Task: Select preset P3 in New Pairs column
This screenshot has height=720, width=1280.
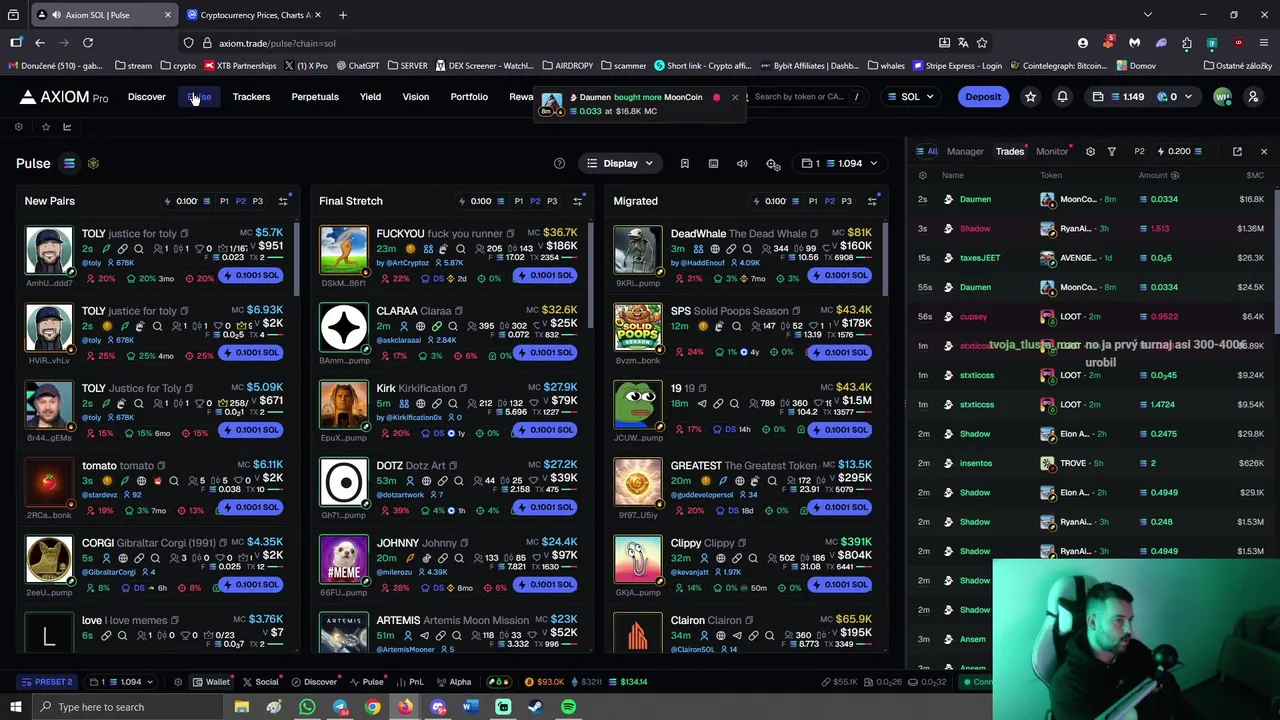Action: click(257, 201)
